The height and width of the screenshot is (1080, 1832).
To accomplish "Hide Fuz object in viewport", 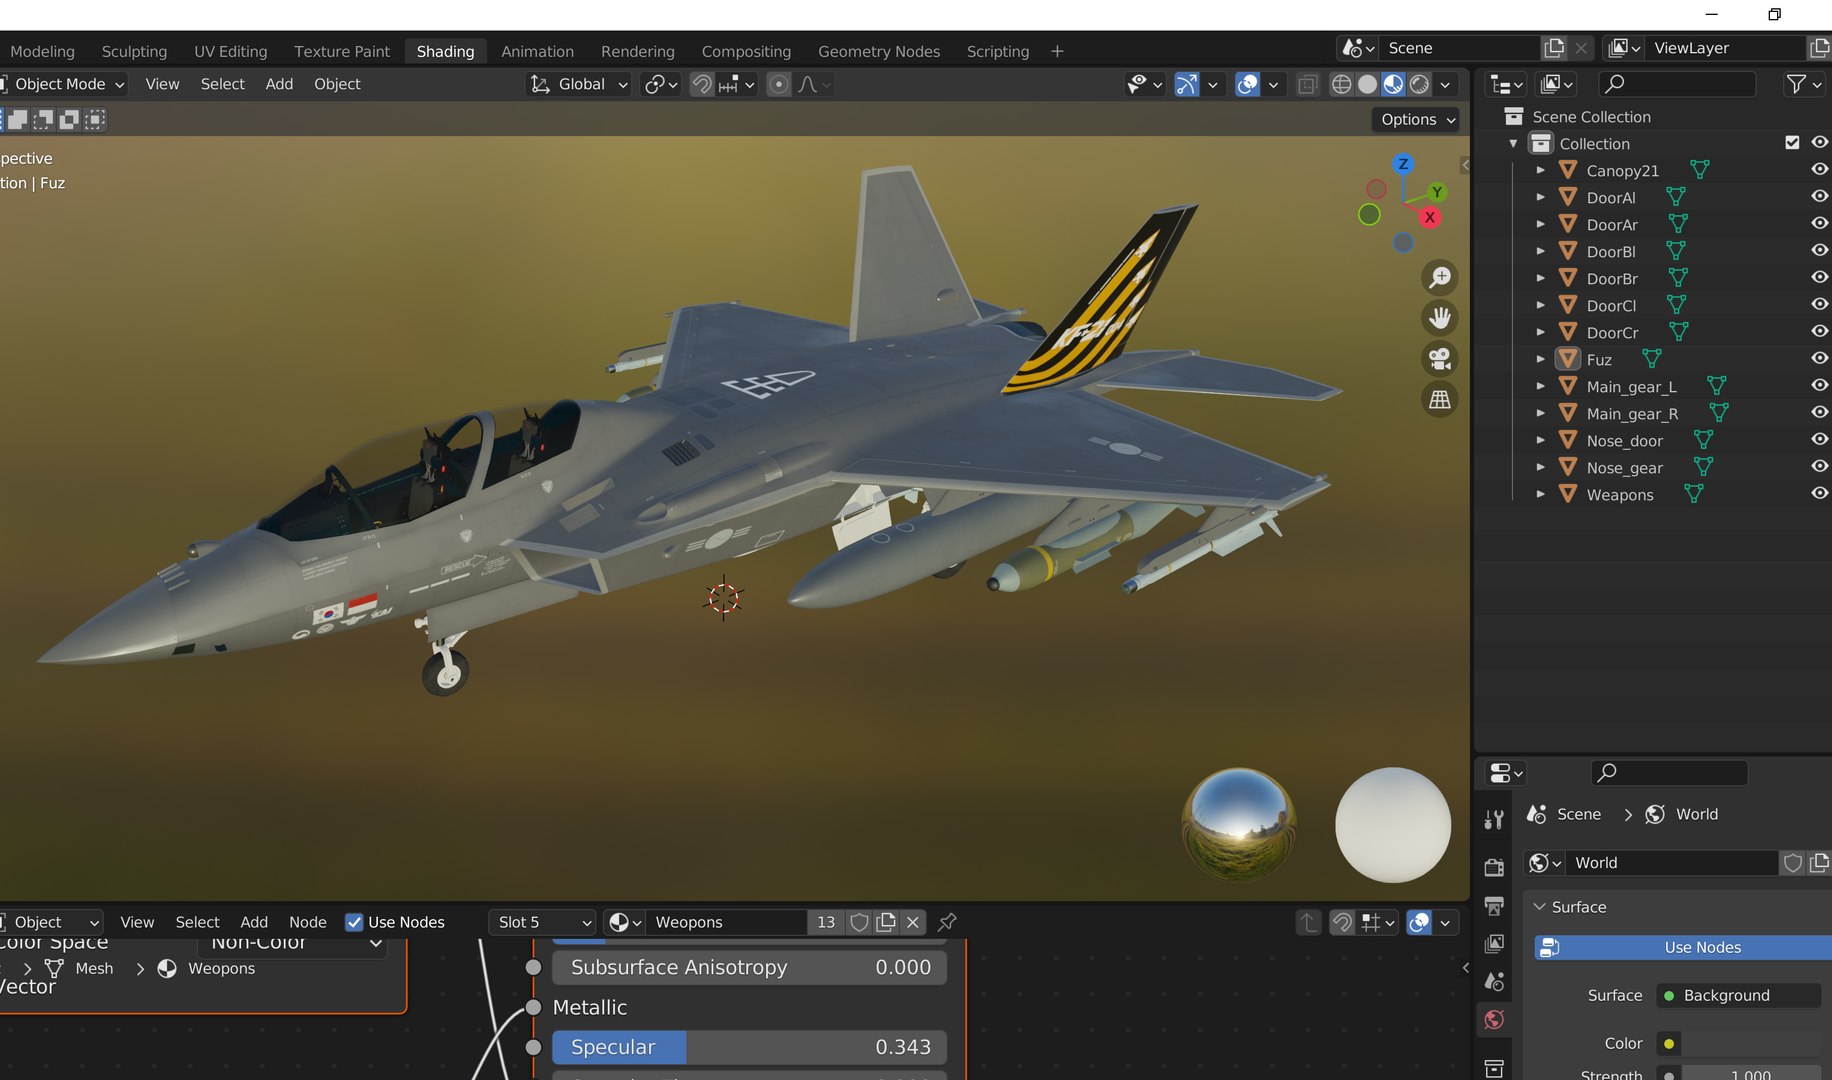I will pyautogui.click(x=1820, y=359).
